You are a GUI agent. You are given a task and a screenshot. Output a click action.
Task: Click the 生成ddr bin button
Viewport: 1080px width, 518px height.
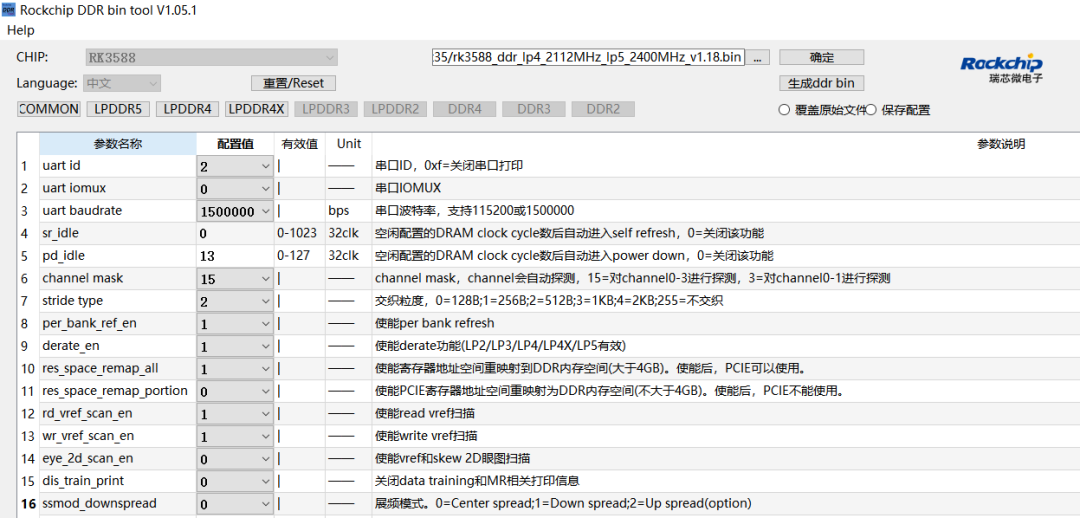pyautogui.click(x=822, y=83)
